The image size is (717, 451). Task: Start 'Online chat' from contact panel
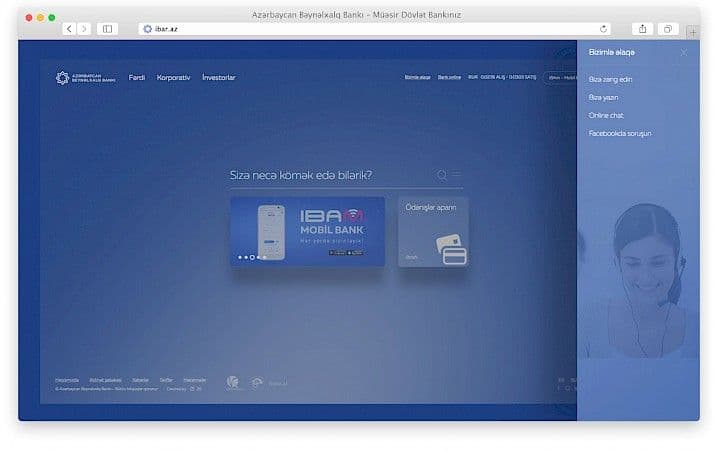(x=606, y=115)
